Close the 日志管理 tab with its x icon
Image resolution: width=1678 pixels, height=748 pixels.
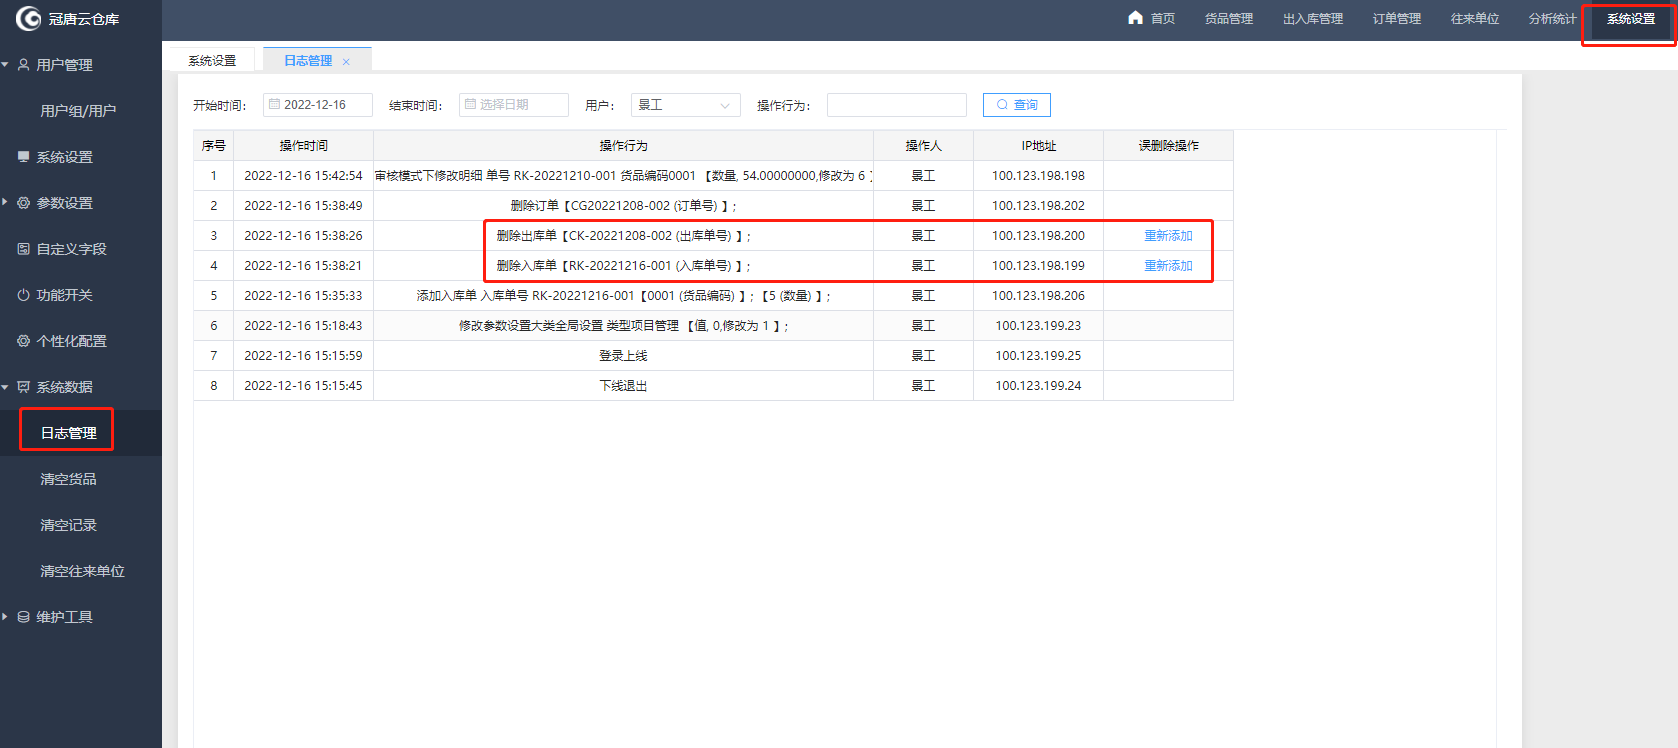point(346,61)
